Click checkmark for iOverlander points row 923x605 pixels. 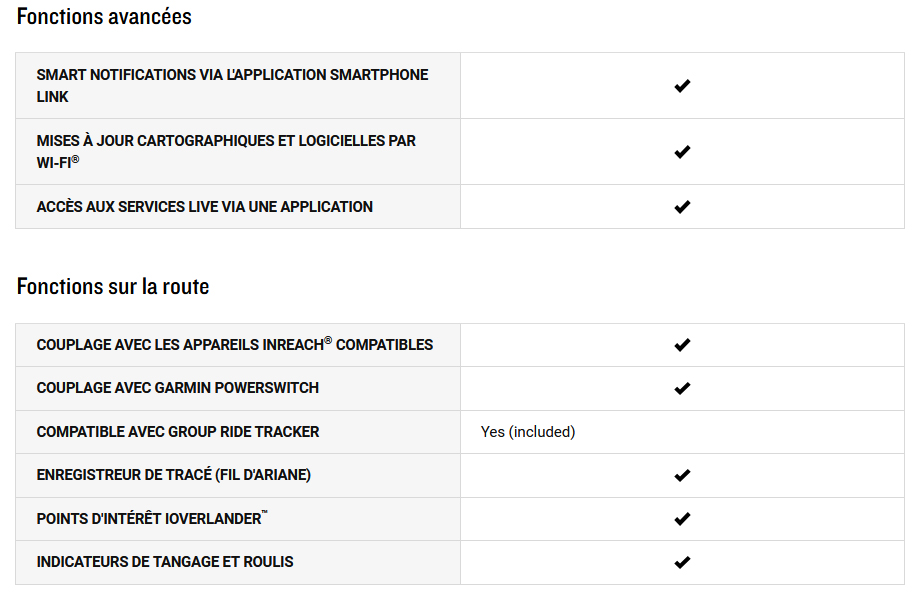click(682, 518)
